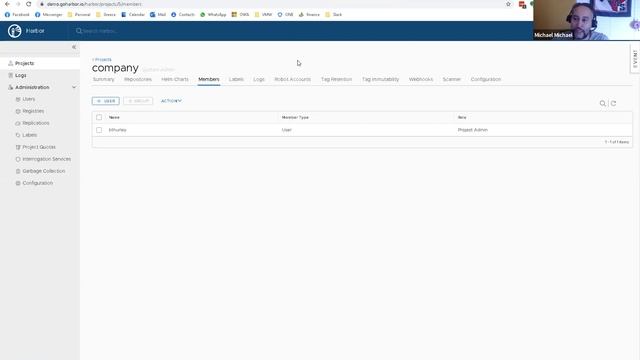Click the Replications icon in the sidebar

click(x=18, y=123)
